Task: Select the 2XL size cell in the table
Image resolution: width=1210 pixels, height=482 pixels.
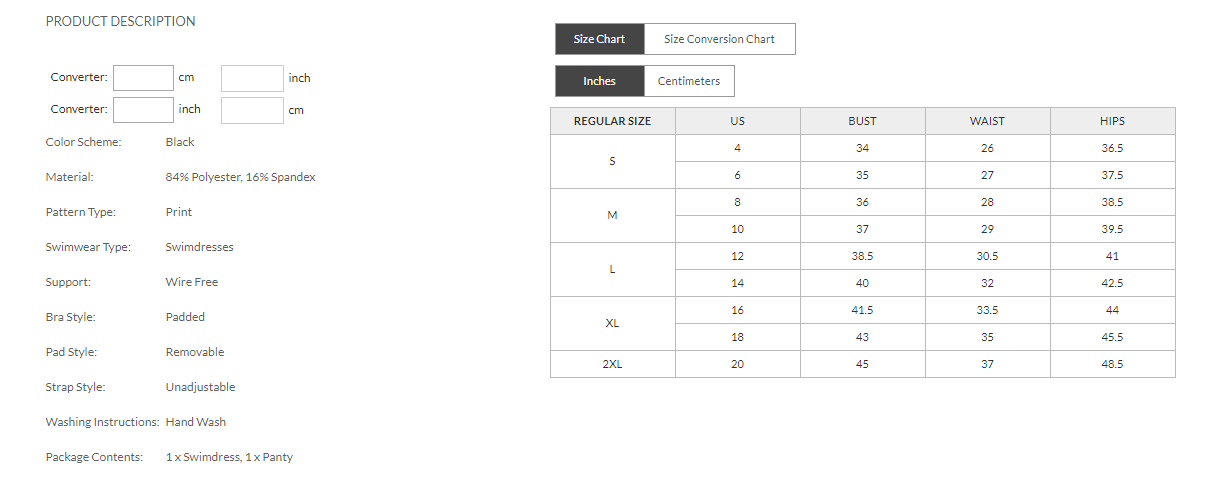Action: click(612, 364)
